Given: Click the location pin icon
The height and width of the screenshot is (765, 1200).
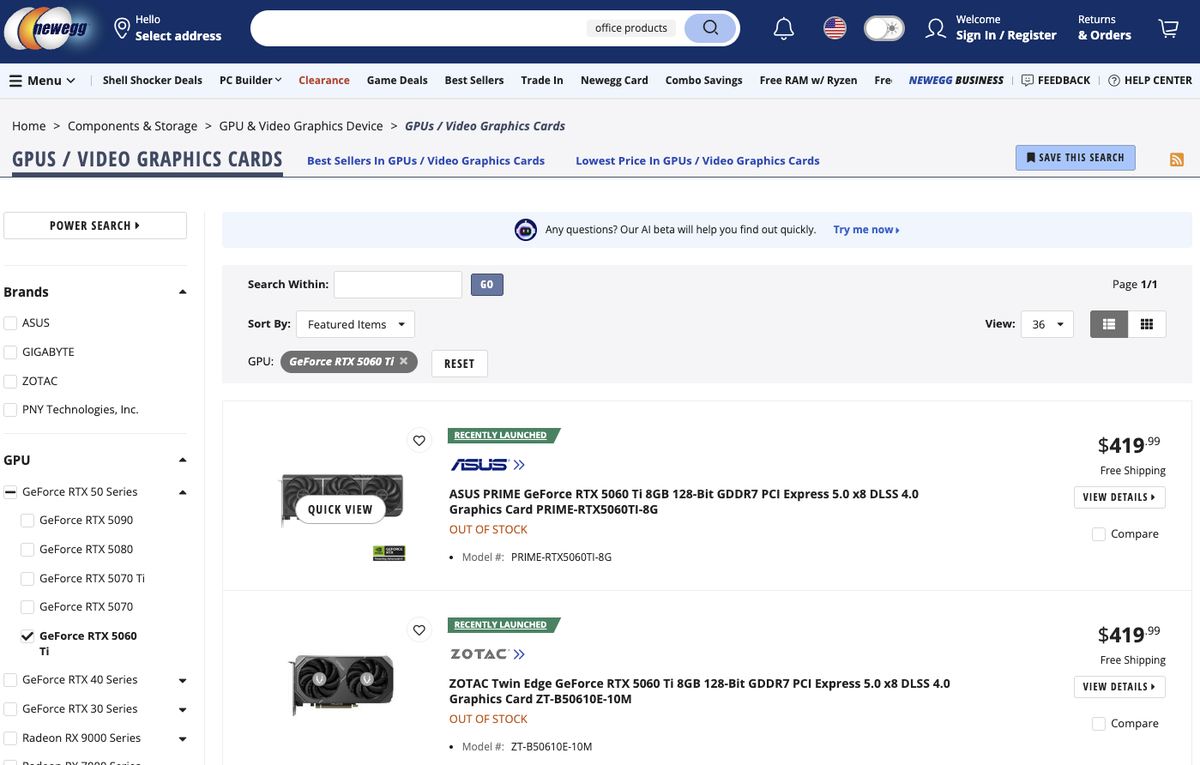Looking at the screenshot, I should [x=122, y=27].
